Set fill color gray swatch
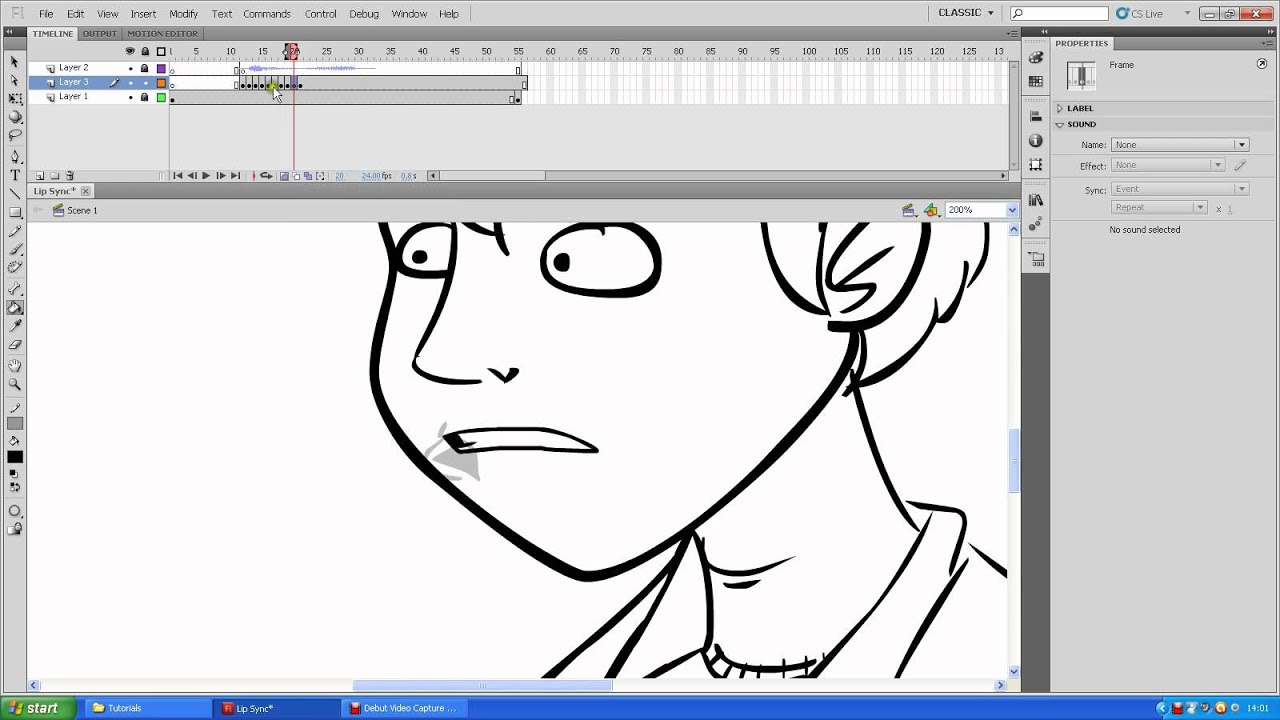The height and width of the screenshot is (720, 1280). [15, 424]
